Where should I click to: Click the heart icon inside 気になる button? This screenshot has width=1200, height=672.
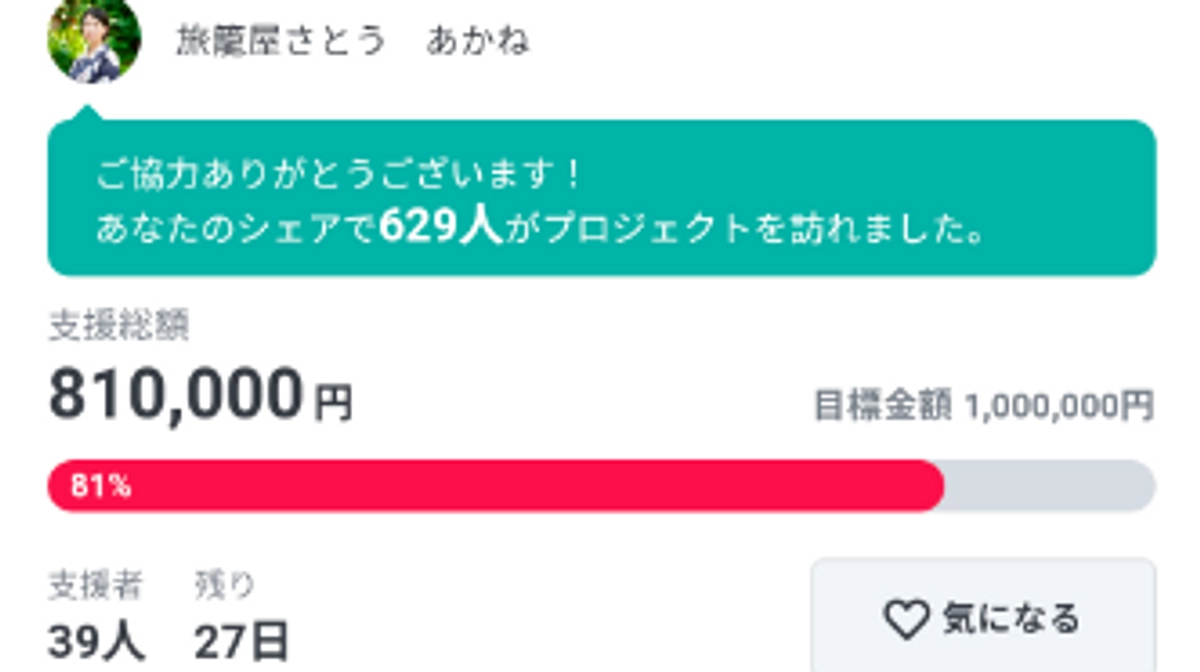pos(908,619)
